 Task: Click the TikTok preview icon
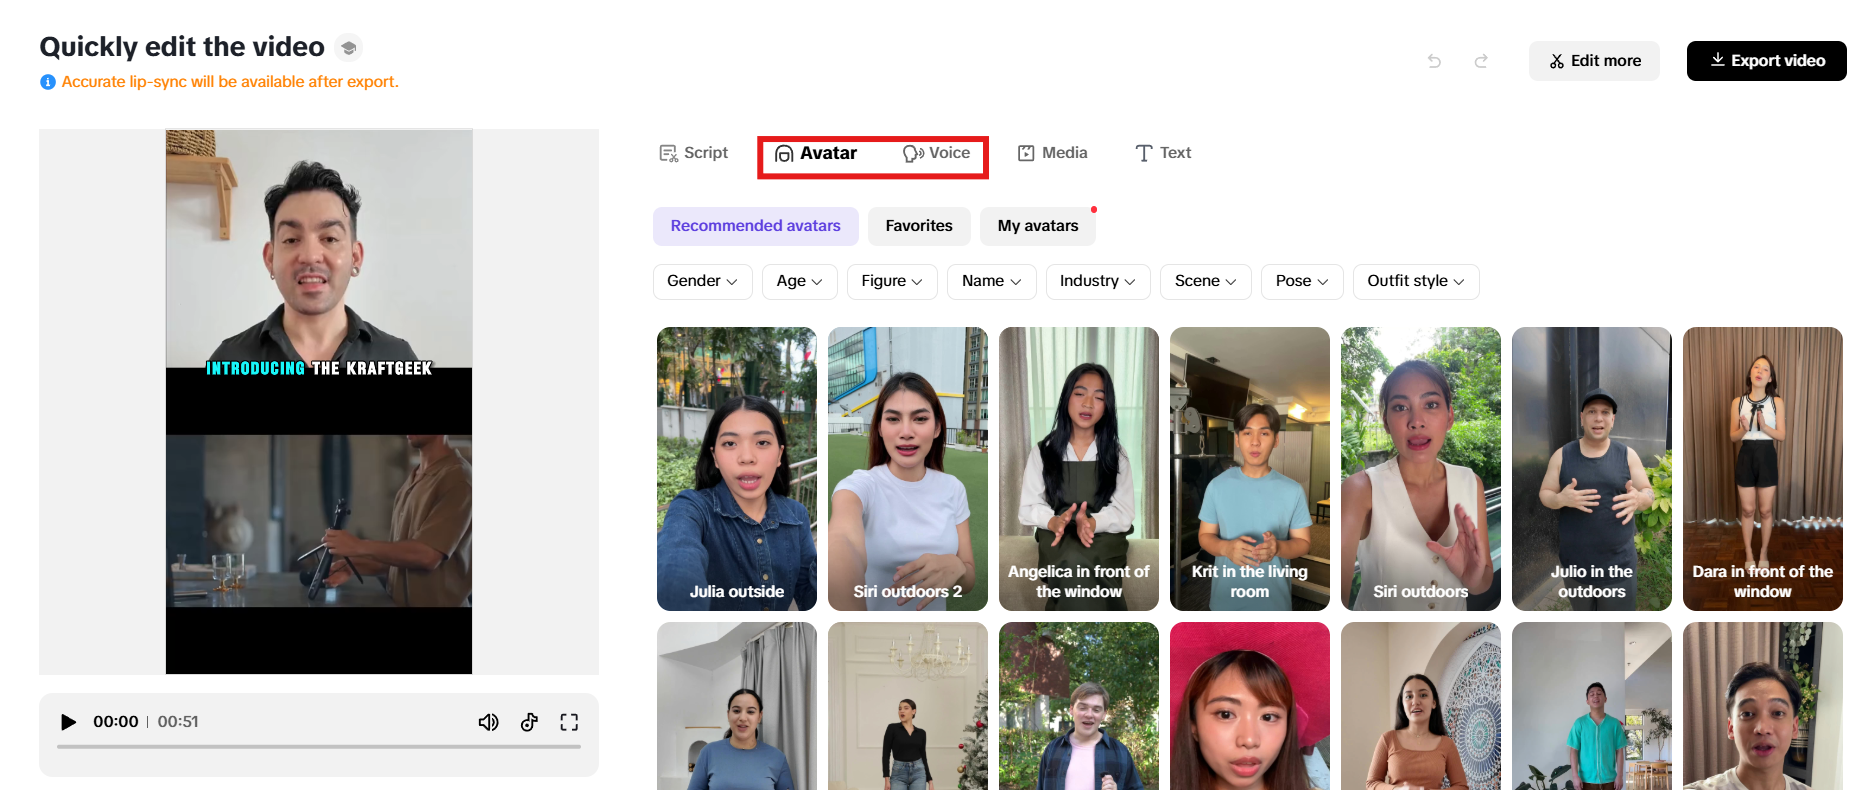[529, 722]
